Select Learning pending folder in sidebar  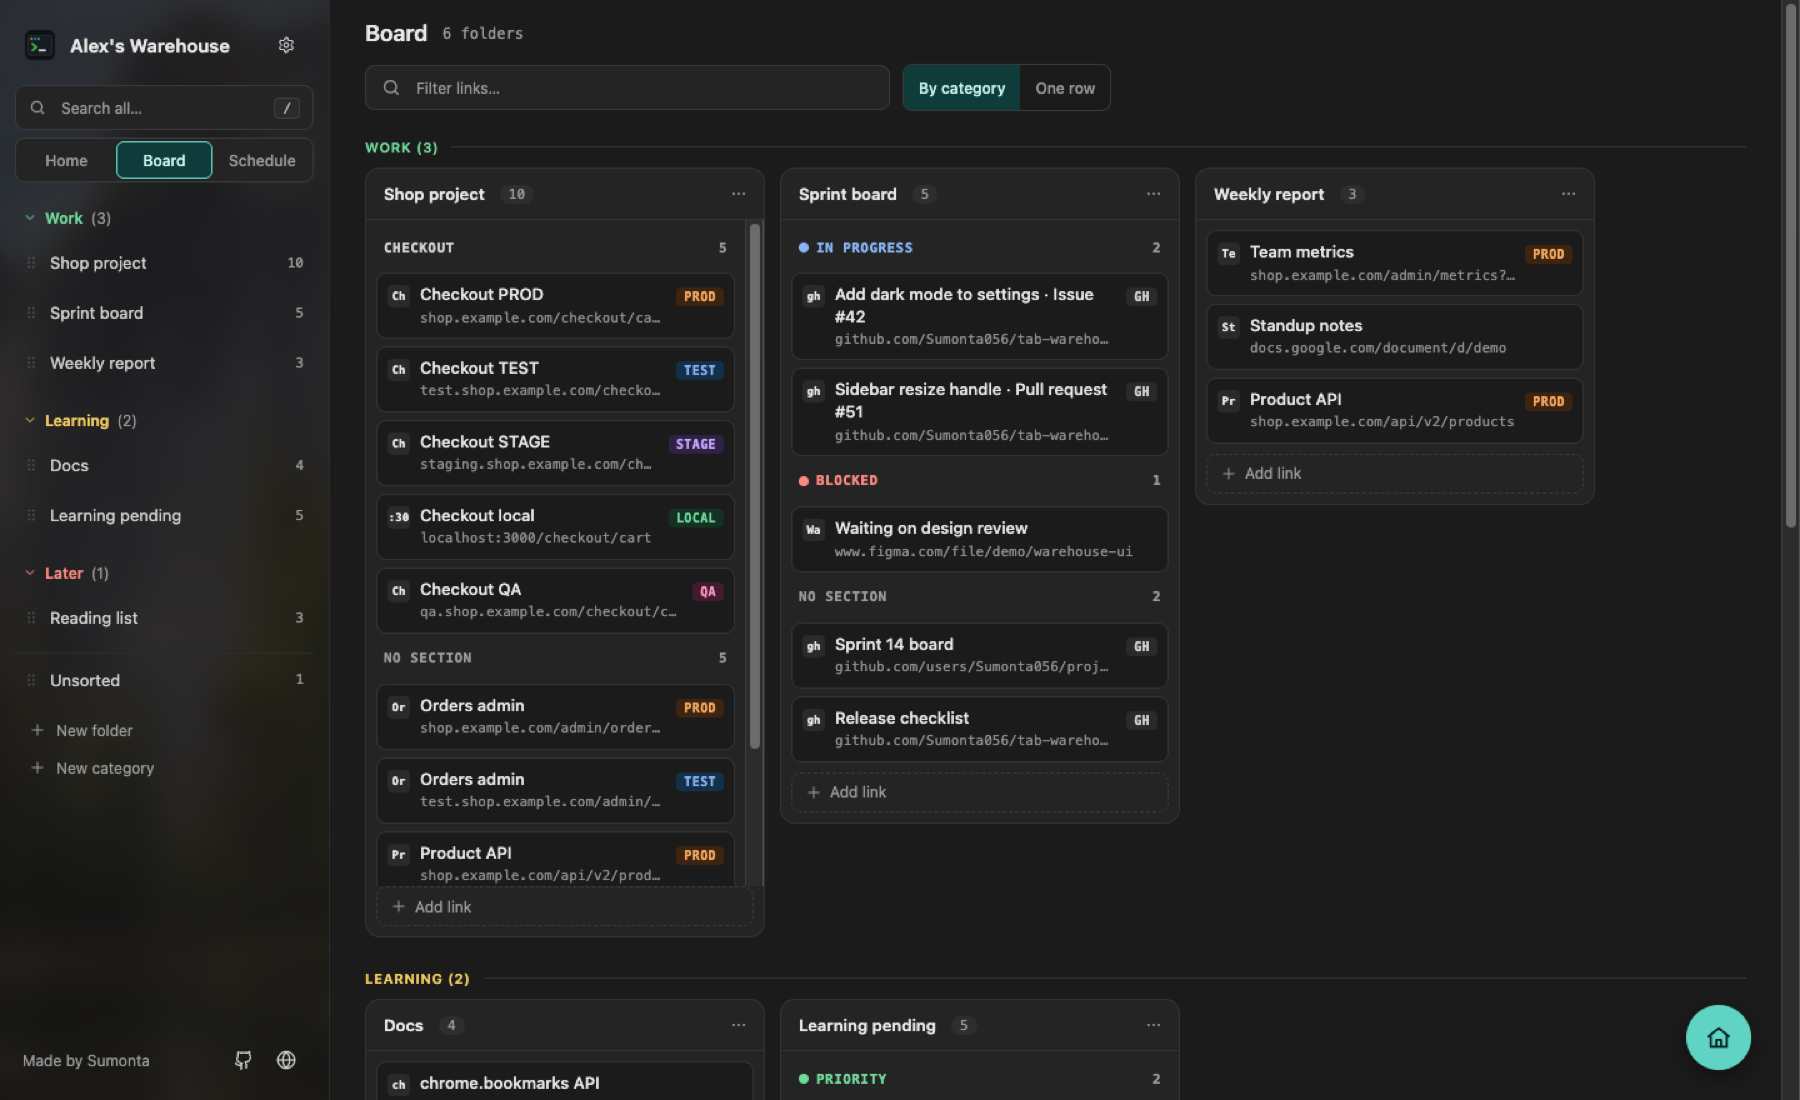(x=165, y=515)
